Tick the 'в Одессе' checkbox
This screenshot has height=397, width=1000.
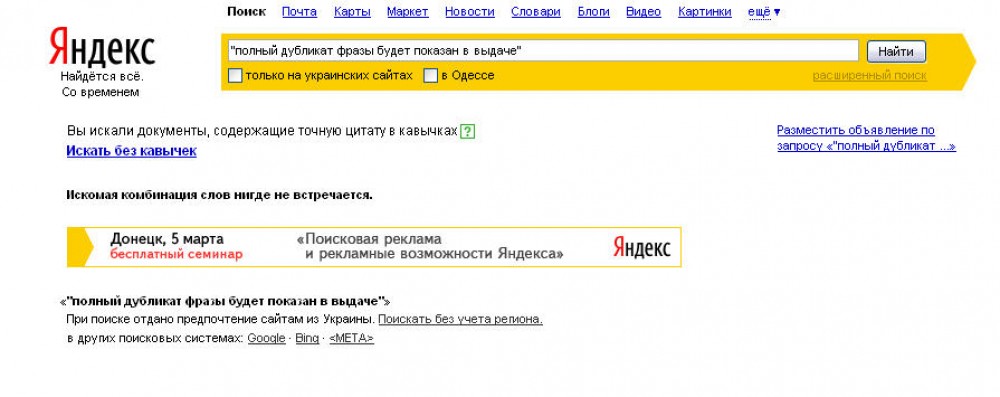(x=431, y=75)
